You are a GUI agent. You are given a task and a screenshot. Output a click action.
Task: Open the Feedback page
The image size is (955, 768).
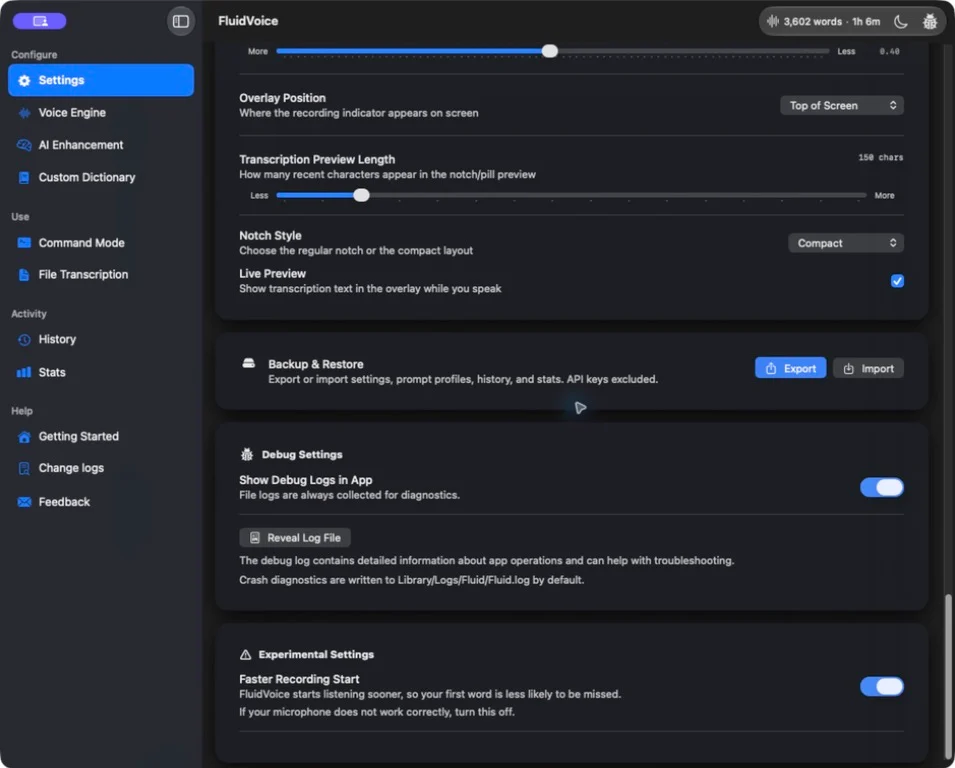101,502
